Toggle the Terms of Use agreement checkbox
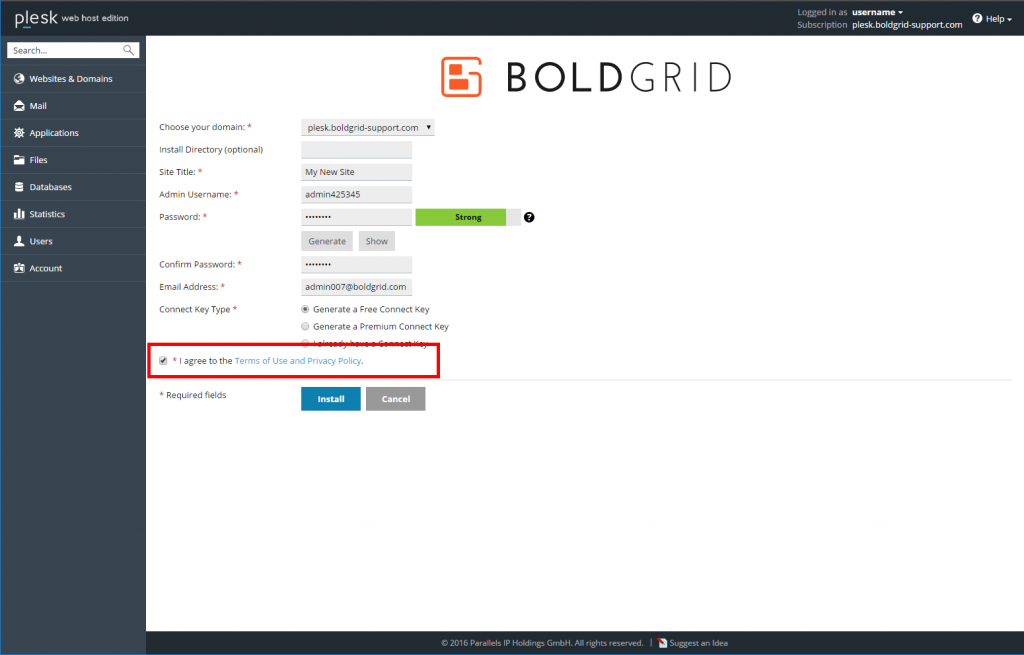1024x655 pixels. (x=163, y=360)
